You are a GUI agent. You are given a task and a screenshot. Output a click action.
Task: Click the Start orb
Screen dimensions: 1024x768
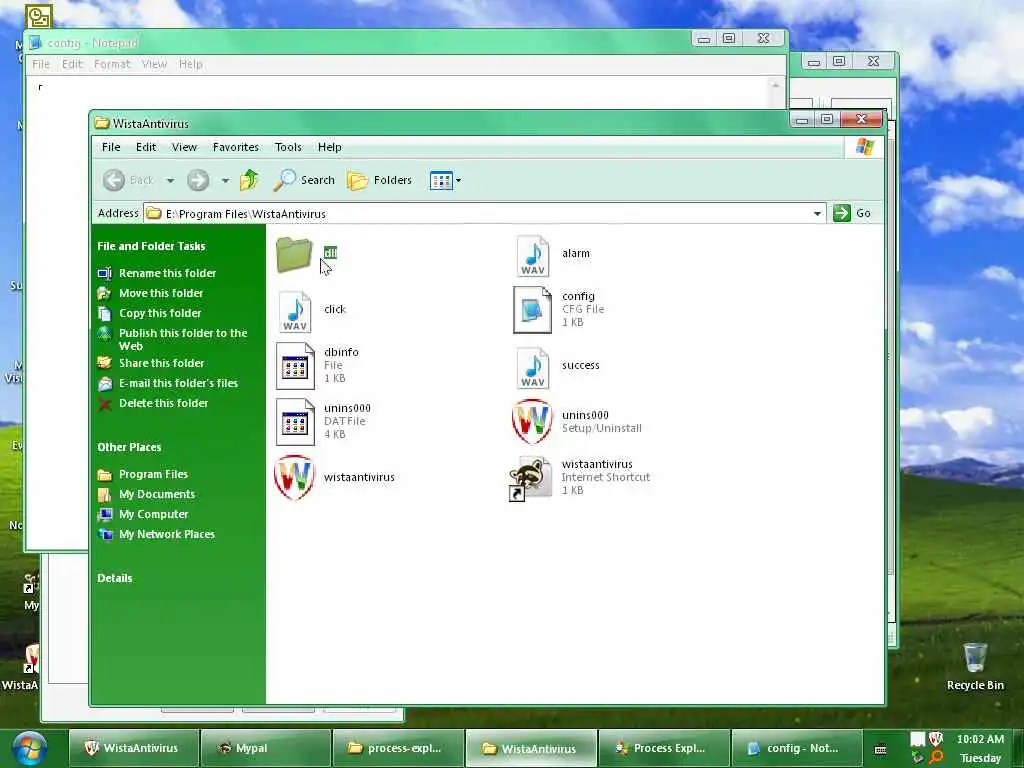(x=29, y=748)
